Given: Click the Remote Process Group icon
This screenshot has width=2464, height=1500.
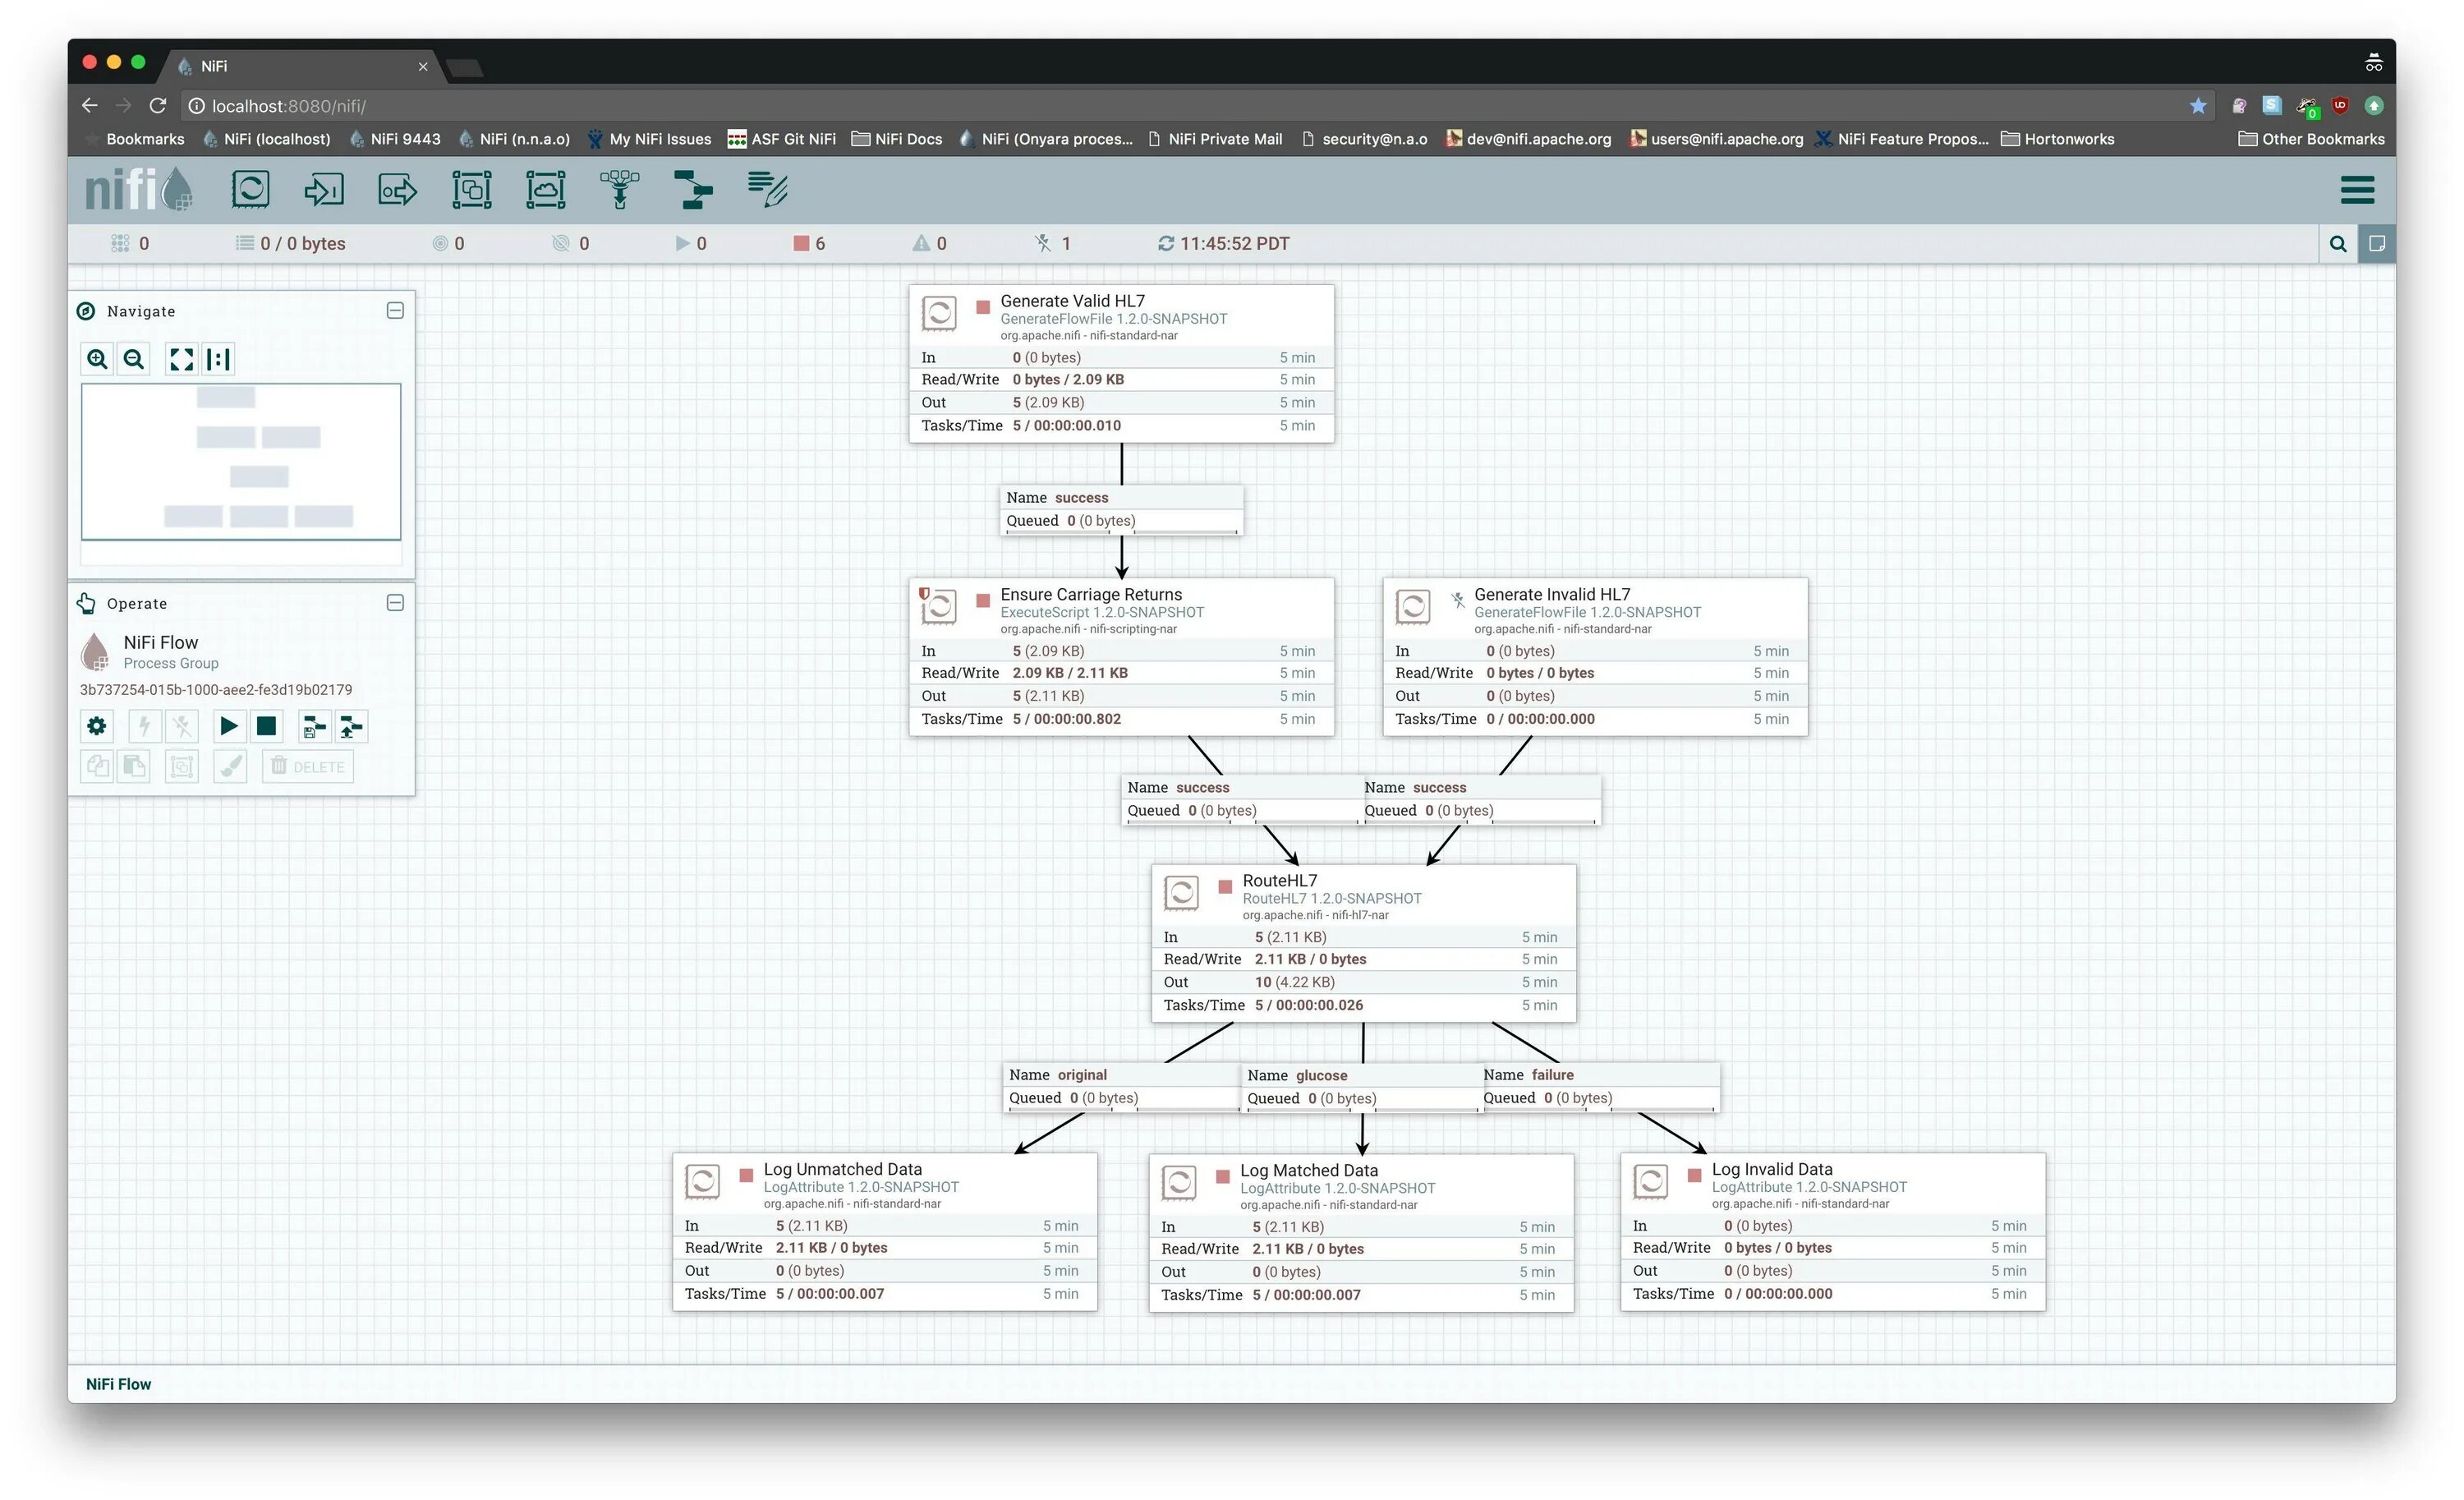Looking at the screenshot, I should click(x=545, y=189).
